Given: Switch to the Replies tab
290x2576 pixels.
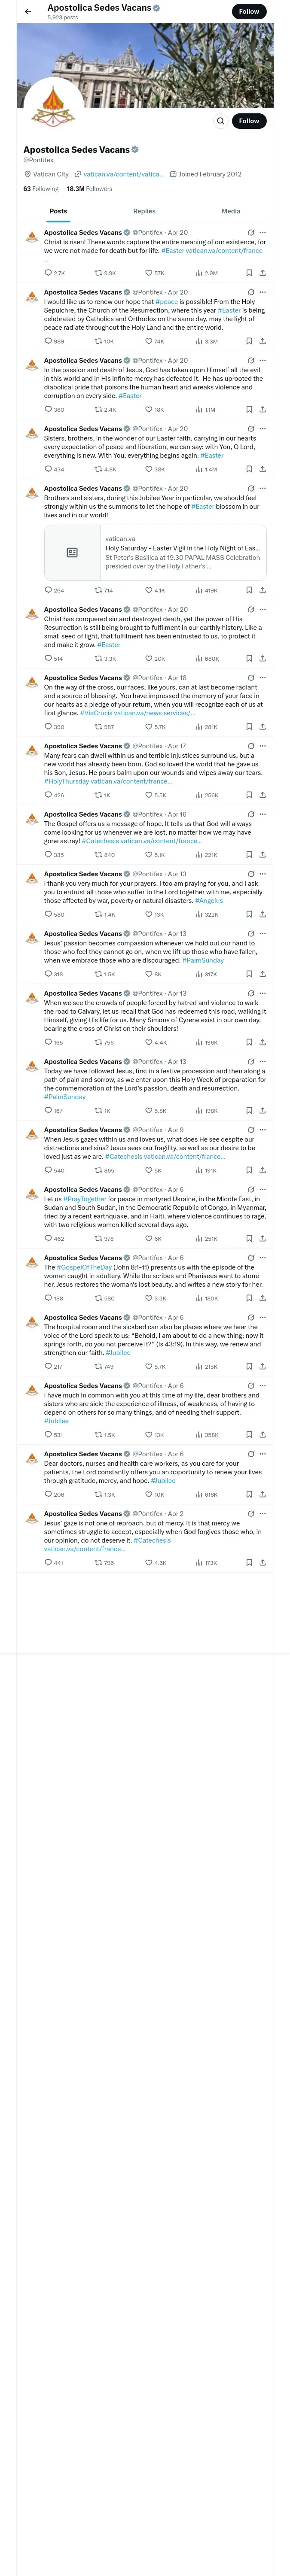Looking at the screenshot, I should [x=144, y=211].
